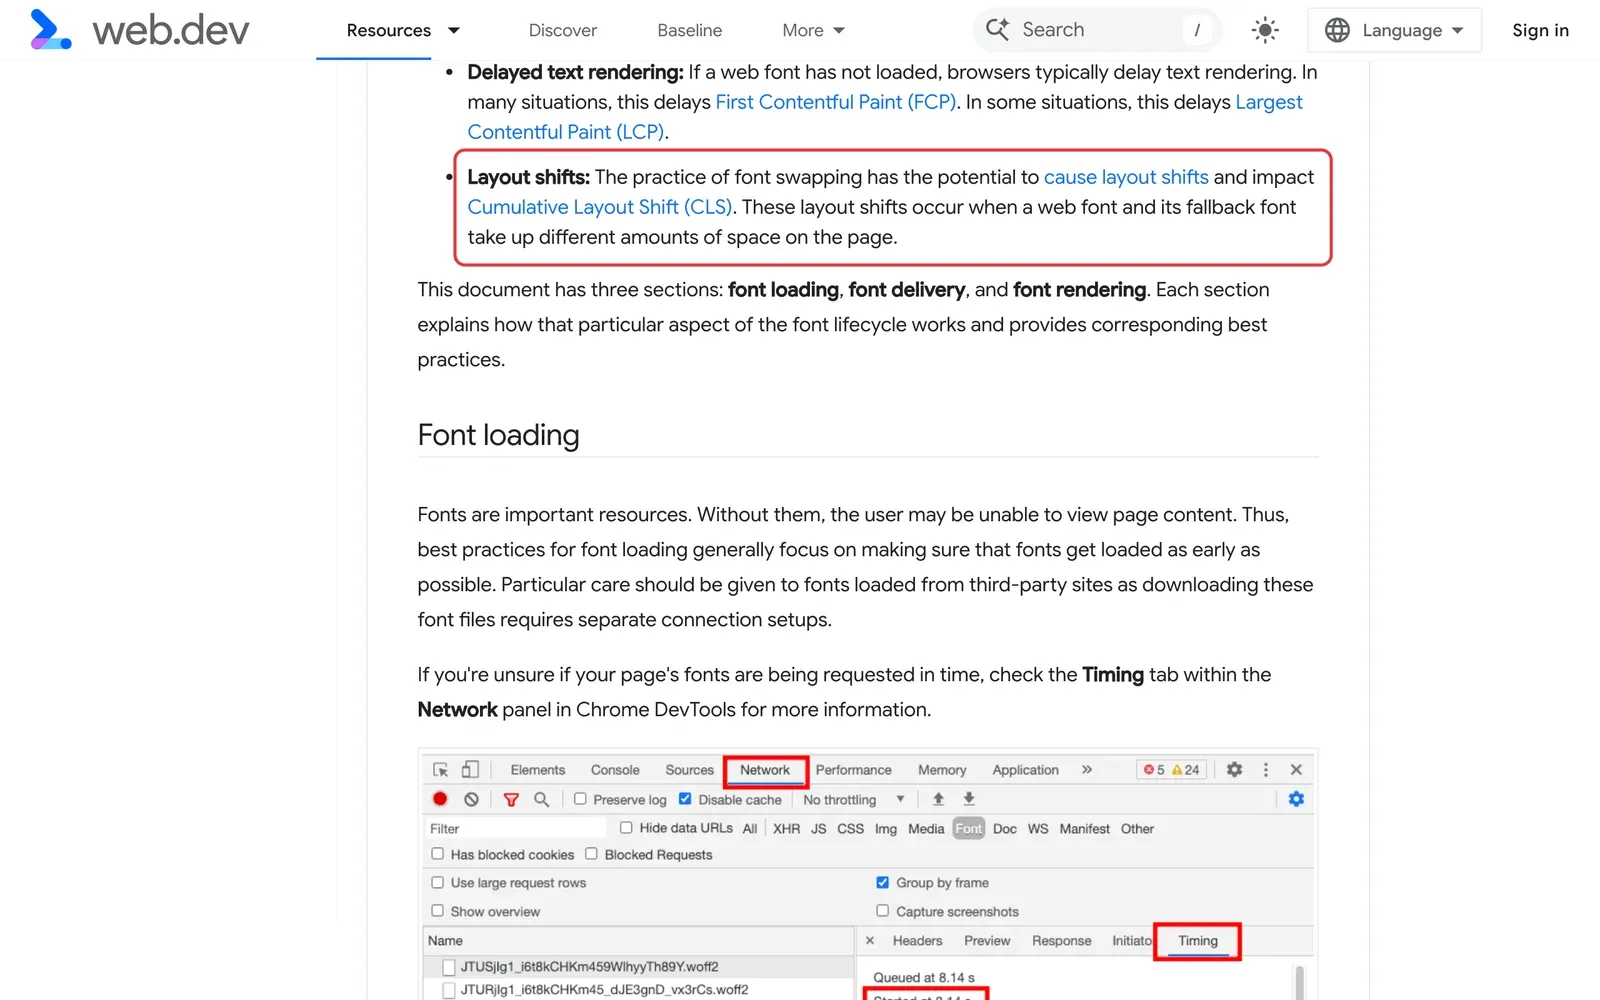Open the Discover page
The image size is (1600, 1000).
[x=563, y=30]
